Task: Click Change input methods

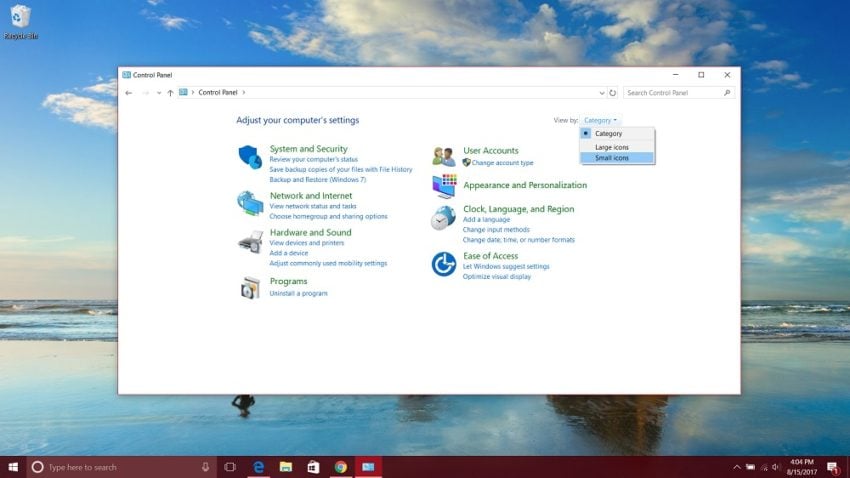Action: pos(496,230)
